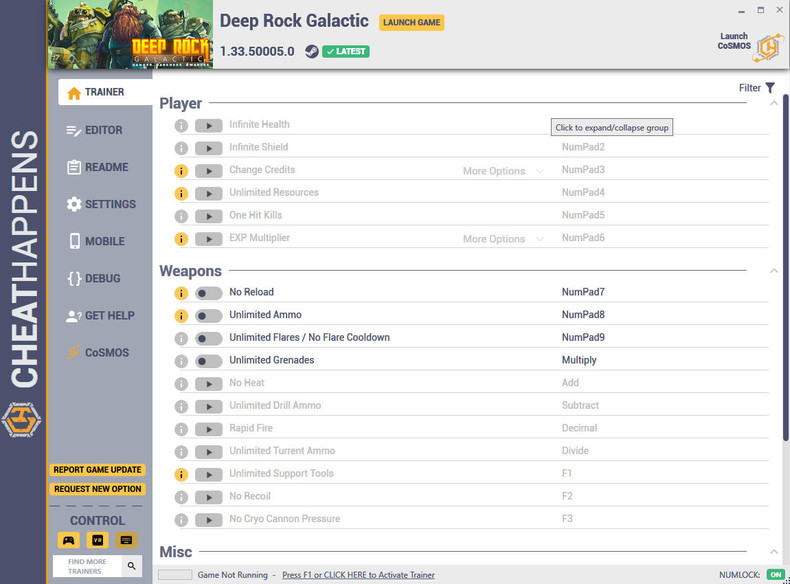Image resolution: width=790 pixels, height=584 pixels.
Task: Open the Get Help tab
Action: coord(101,315)
